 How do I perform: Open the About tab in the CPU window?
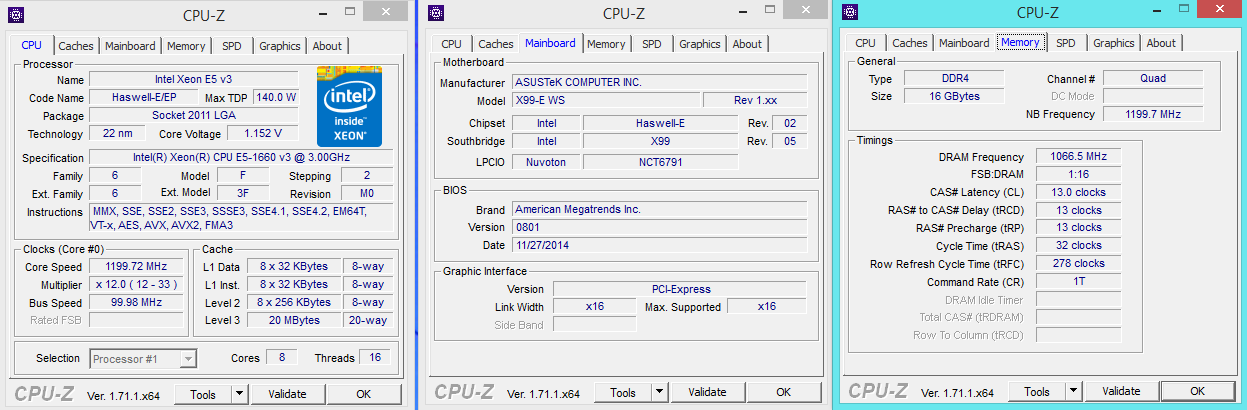327,46
